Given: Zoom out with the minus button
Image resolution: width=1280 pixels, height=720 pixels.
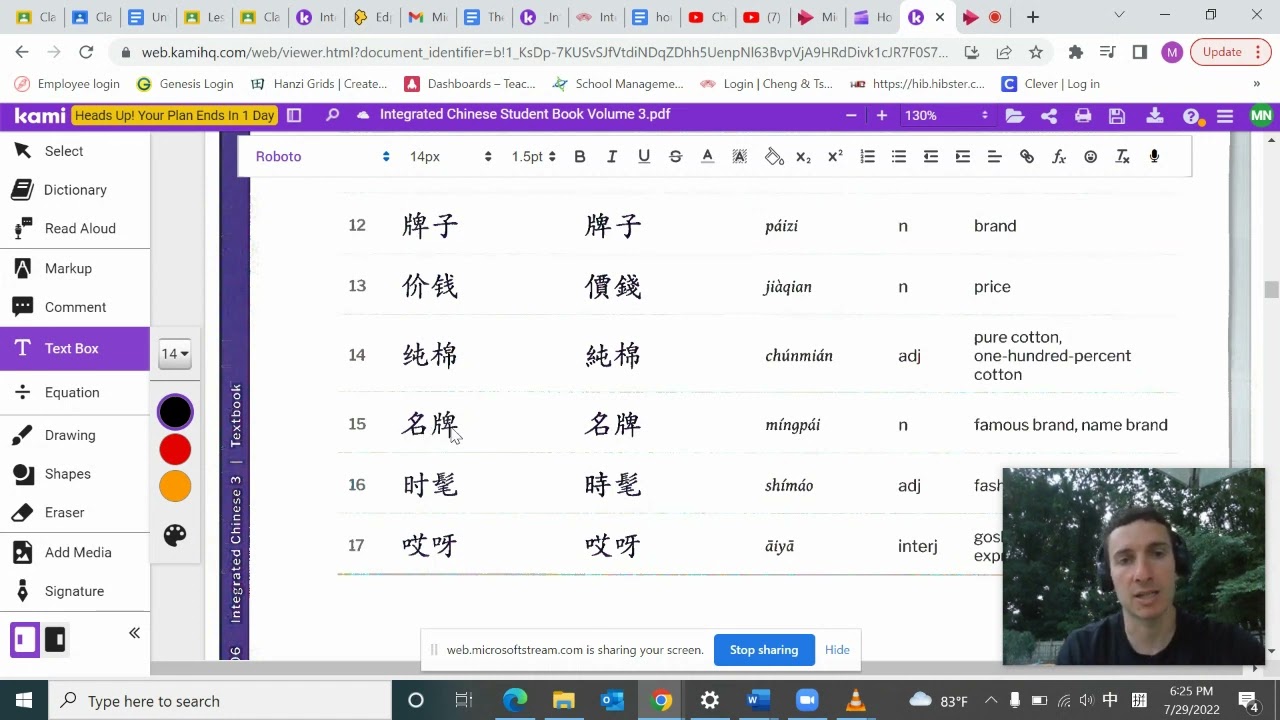Looking at the screenshot, I should [x=851, y=115].
